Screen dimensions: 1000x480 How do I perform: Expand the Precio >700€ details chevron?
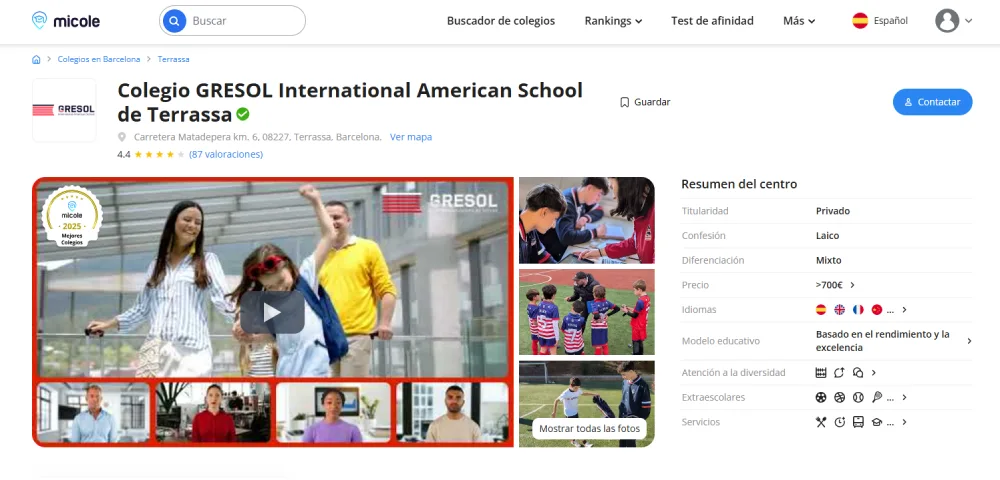pyautogui.click(x=853, y=285)
